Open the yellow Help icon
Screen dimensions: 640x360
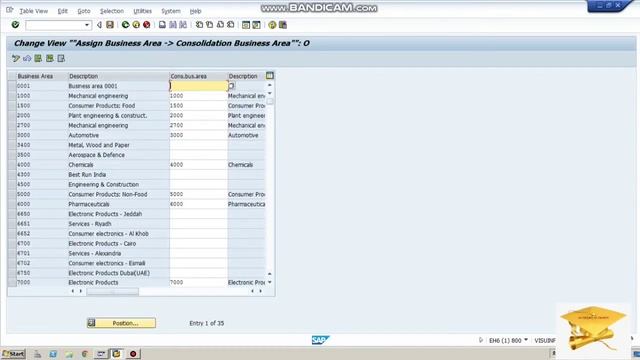pyautogui.click(x=272, y=25)
